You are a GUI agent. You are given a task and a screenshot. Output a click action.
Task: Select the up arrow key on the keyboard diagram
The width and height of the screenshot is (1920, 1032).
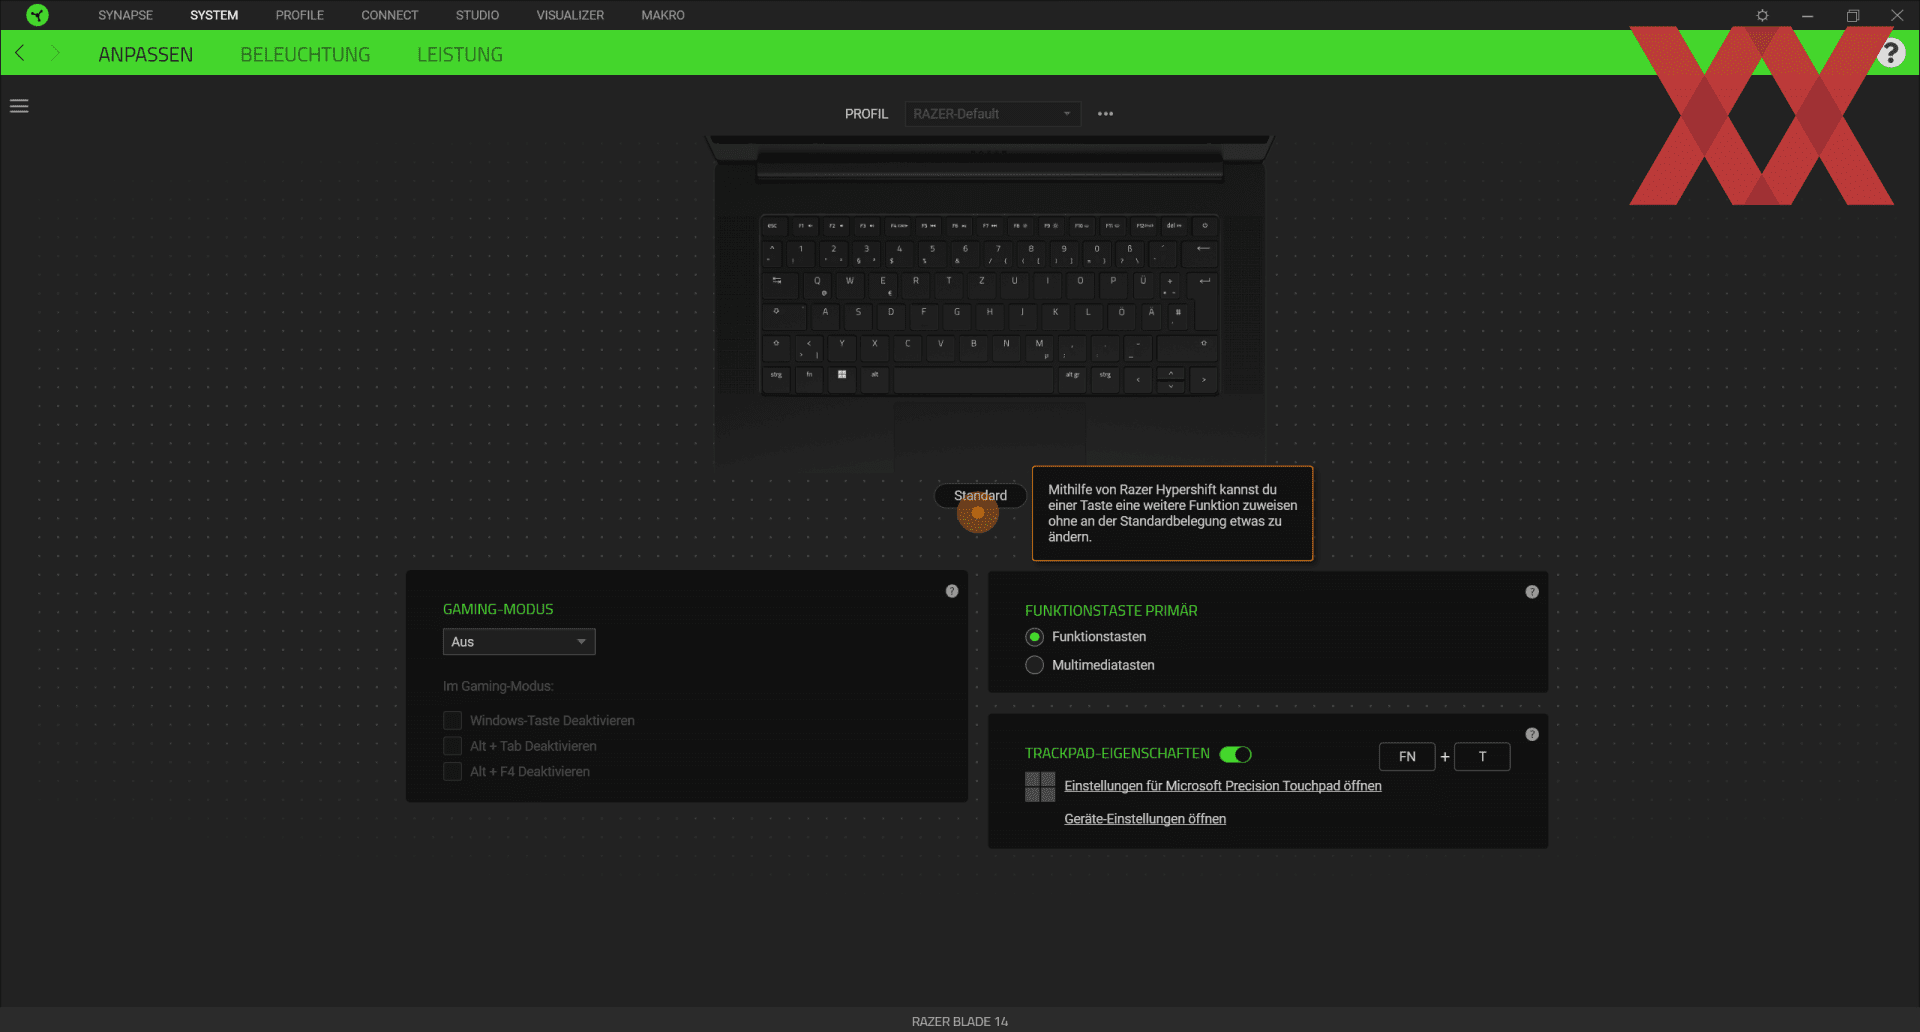pos(1171,373)
